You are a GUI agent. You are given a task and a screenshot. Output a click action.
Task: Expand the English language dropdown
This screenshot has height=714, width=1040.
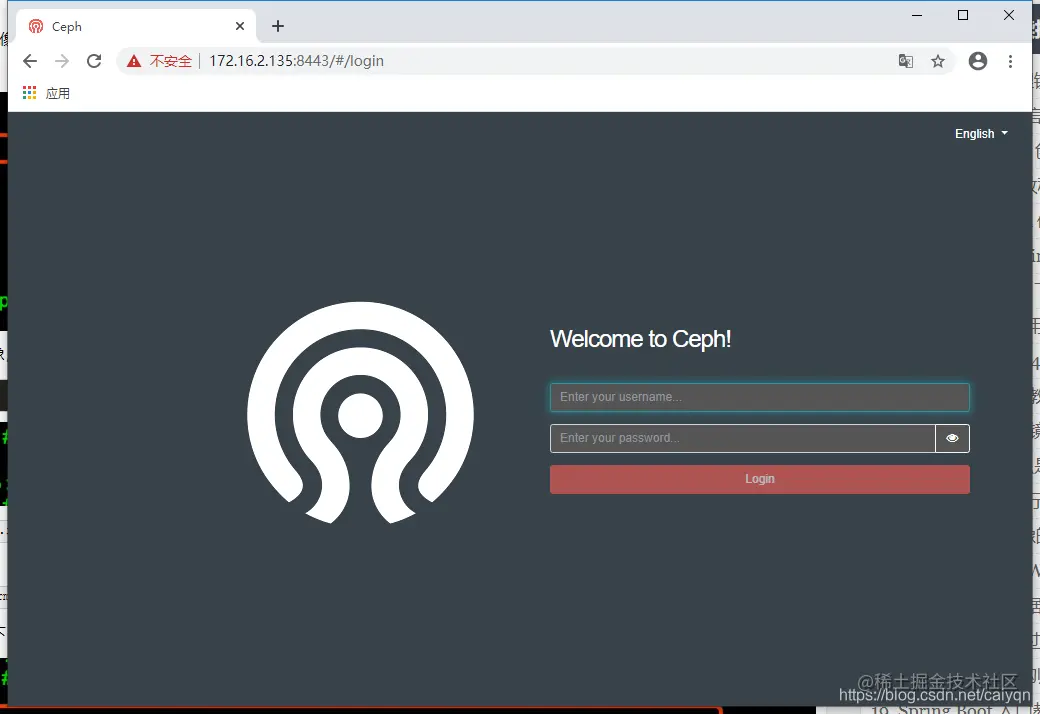pyautogui.click(x=982, y=133)
